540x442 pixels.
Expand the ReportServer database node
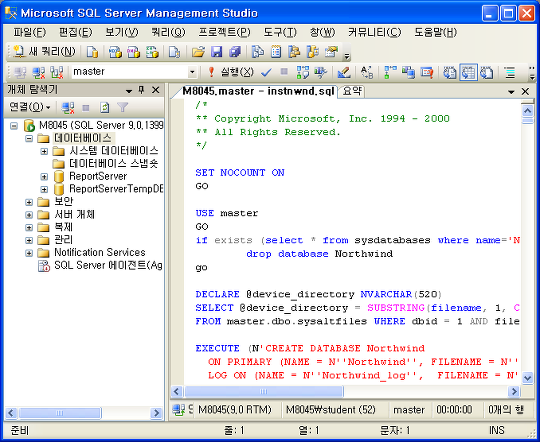44,177
